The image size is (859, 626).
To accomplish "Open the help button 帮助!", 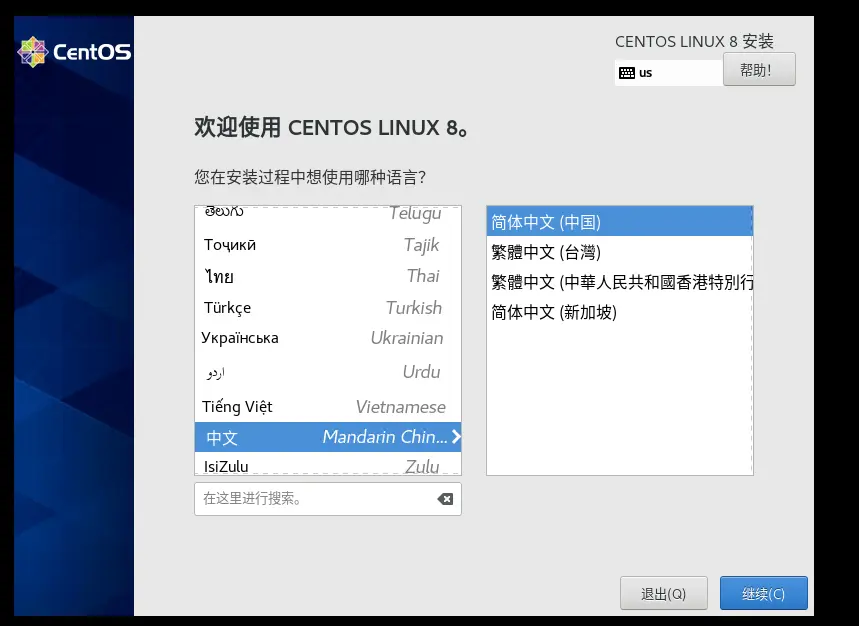I will [x=759, y=69].
